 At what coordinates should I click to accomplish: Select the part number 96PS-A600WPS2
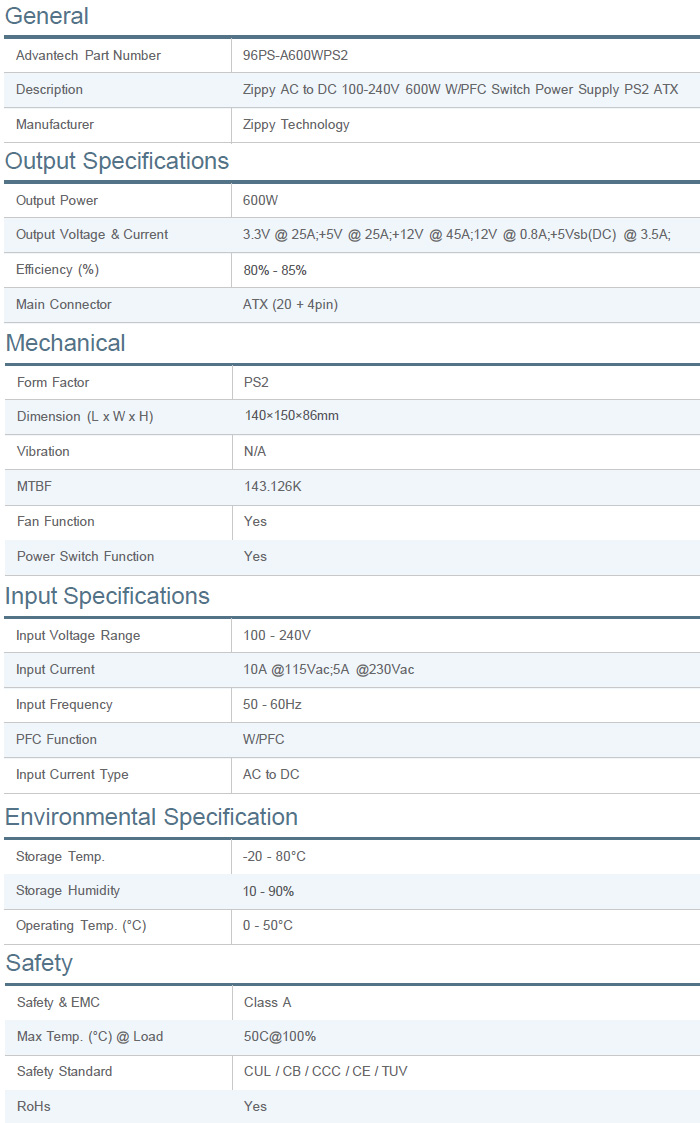point(295,55)
